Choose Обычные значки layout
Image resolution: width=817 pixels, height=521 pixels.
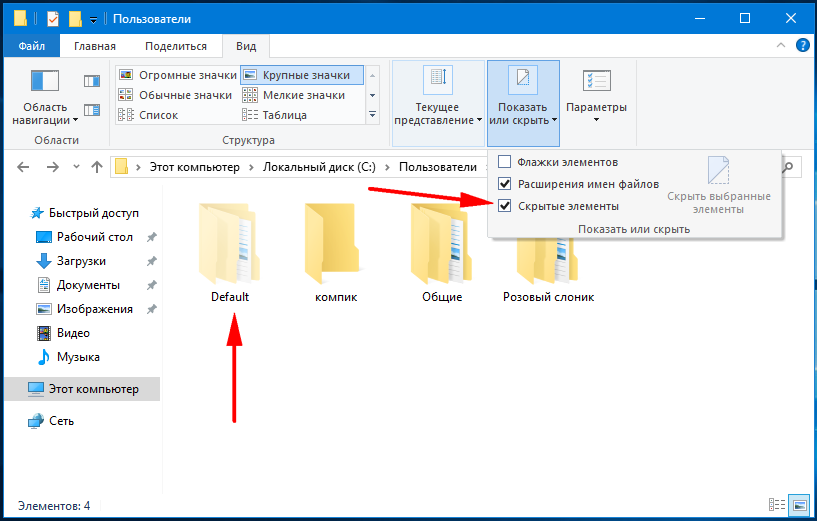[x=175, y=95]
